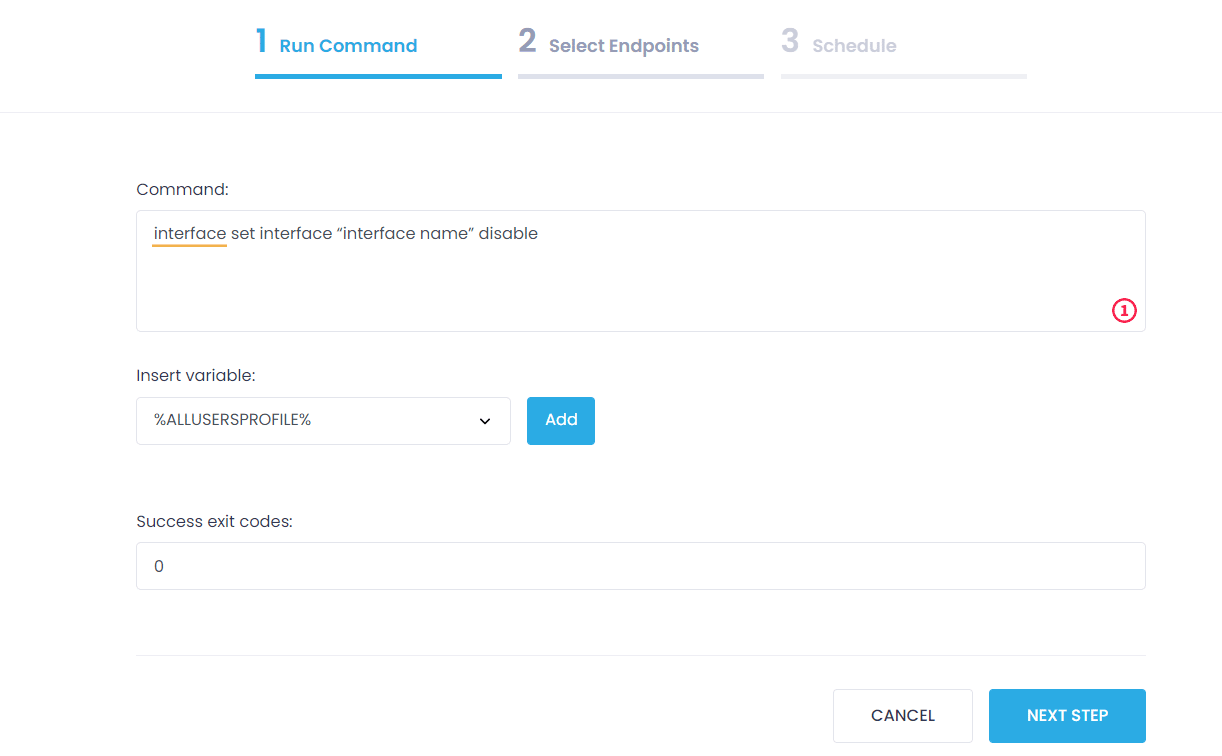Screen dimensions: 1222x756
Task: Open the Insert variable dropdown
Action: (x=323, y=421)
